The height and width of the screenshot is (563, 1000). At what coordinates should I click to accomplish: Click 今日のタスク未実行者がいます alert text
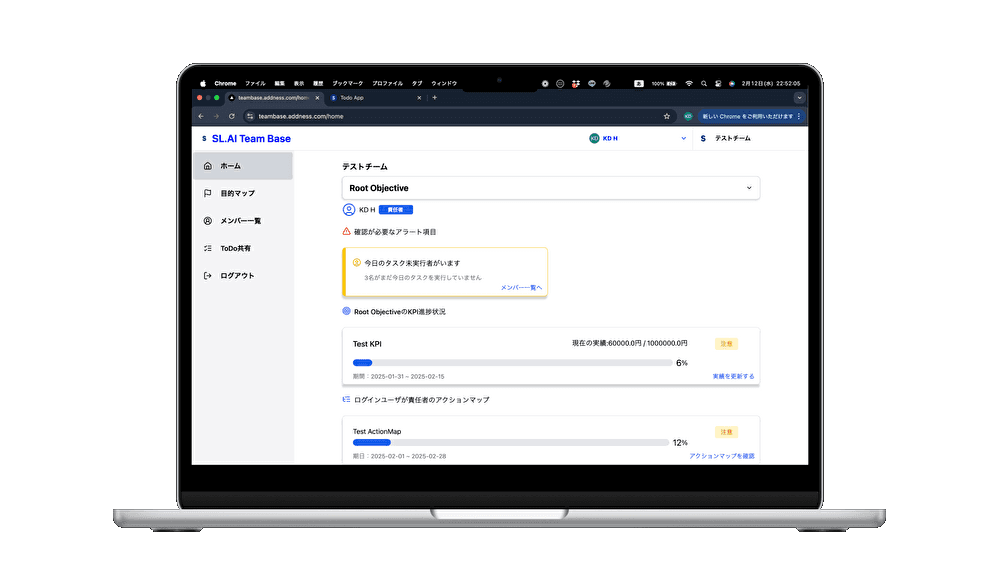[412, 263]
